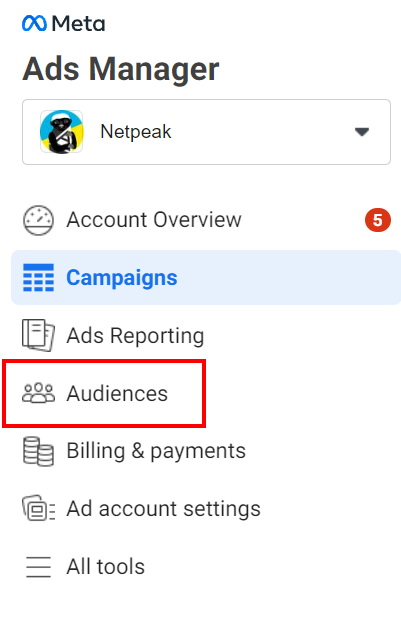Expand the Netpeak account dropdown arrow
Screen dimensions: 401x644
(x=362, y=132)
